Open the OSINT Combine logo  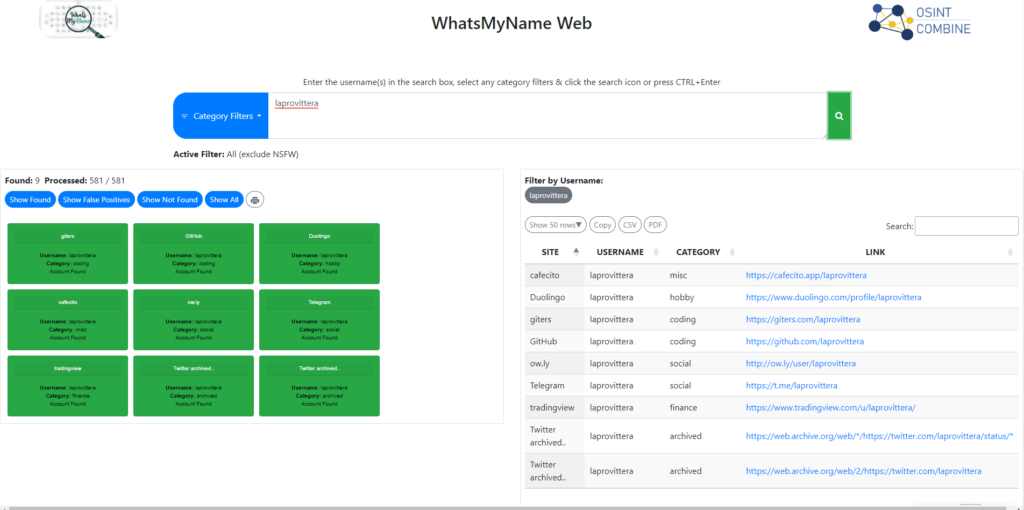(920, 22)
